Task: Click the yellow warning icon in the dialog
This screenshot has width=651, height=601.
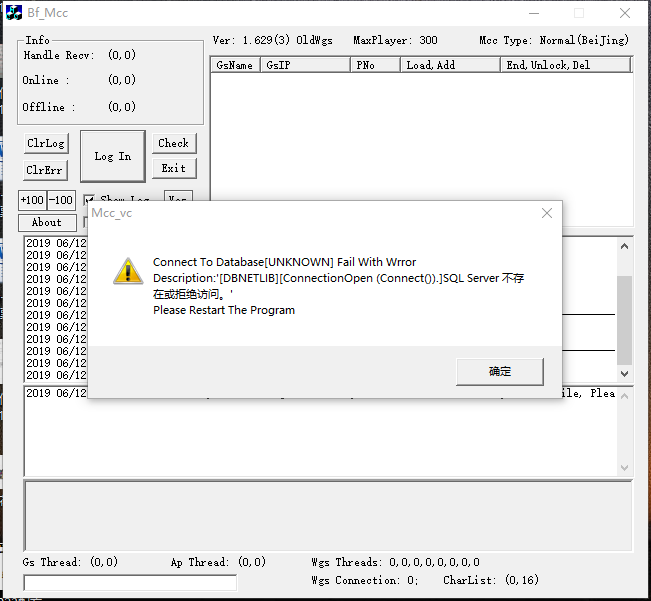Action: (126, 271)
